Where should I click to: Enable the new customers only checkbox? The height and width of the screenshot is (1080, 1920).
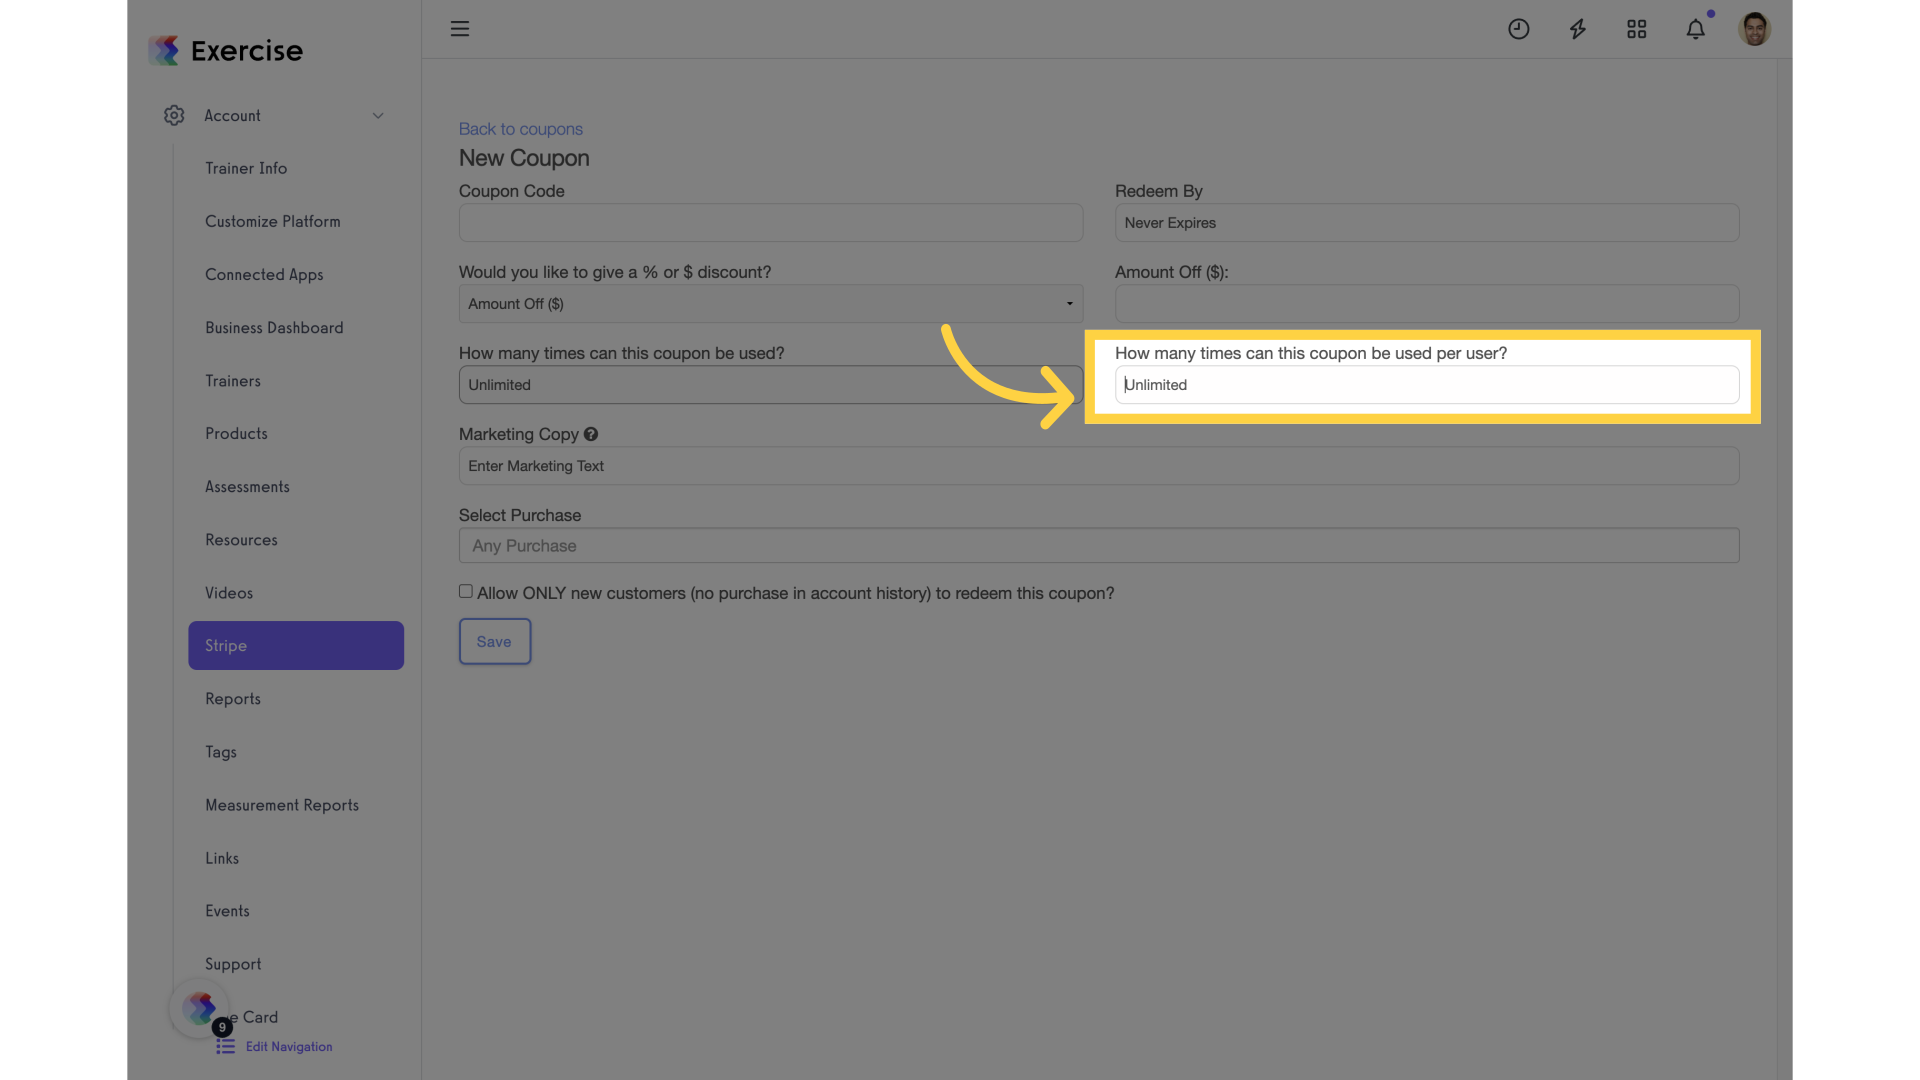point(466,591)
